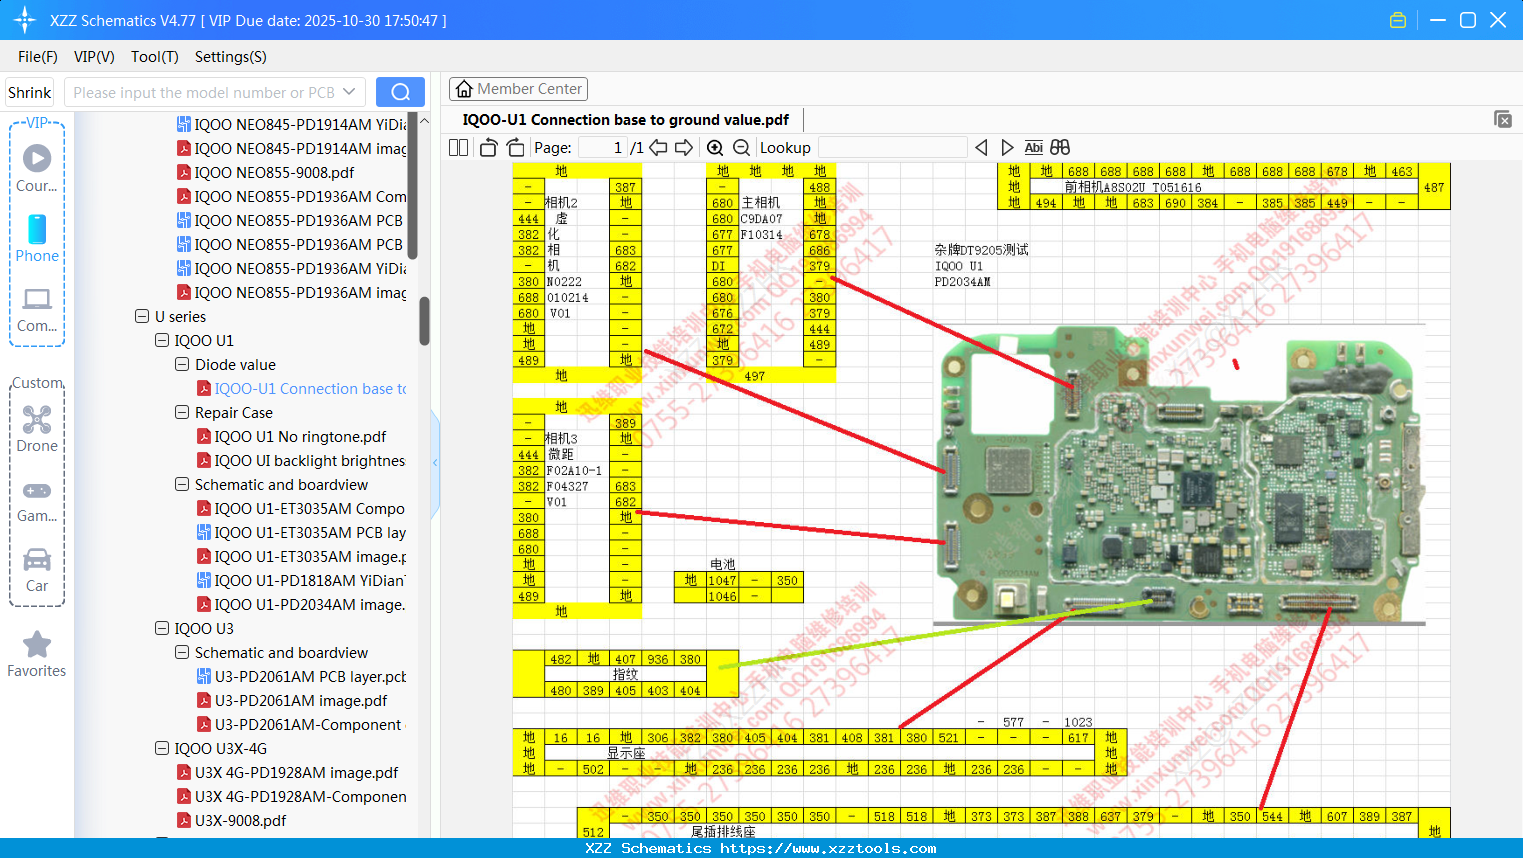1523x858 pixels.
Task: Toggle the two-page layout view
Action: (458, 148)
